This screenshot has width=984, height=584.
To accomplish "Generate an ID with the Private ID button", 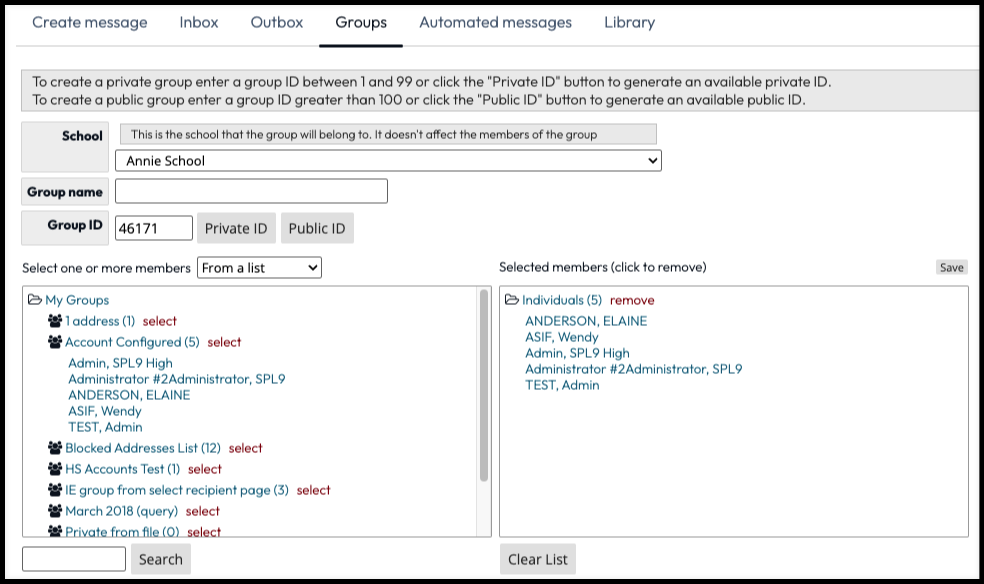I will pos(236,228).
